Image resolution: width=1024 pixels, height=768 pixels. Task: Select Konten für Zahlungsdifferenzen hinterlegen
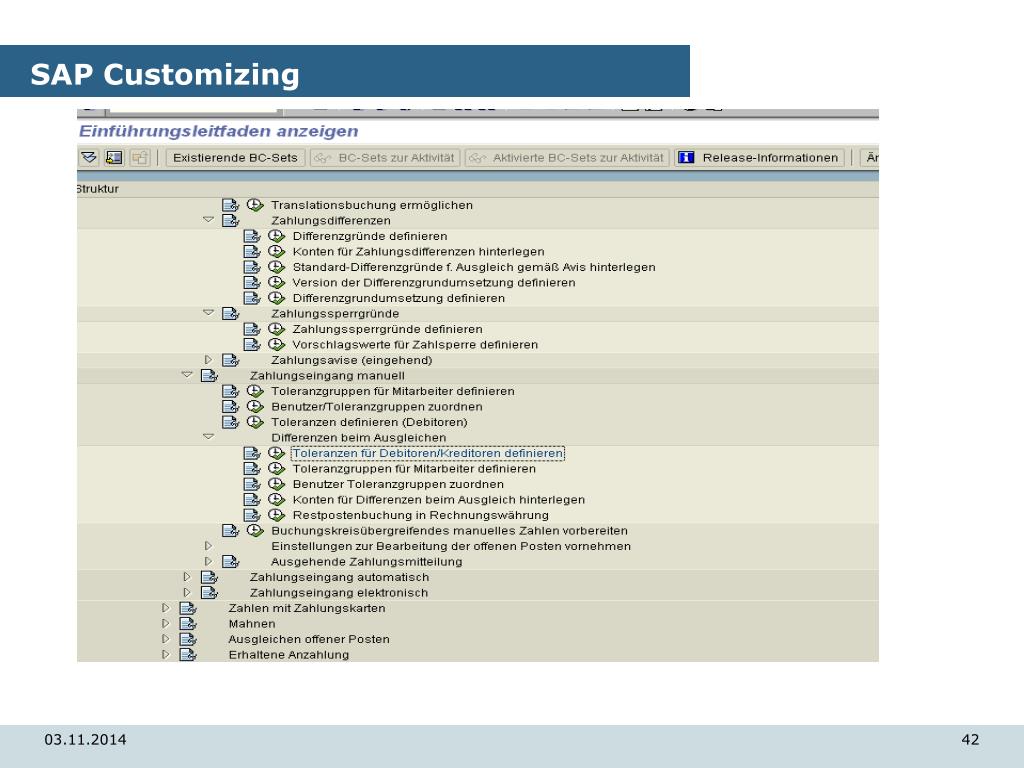418,251
